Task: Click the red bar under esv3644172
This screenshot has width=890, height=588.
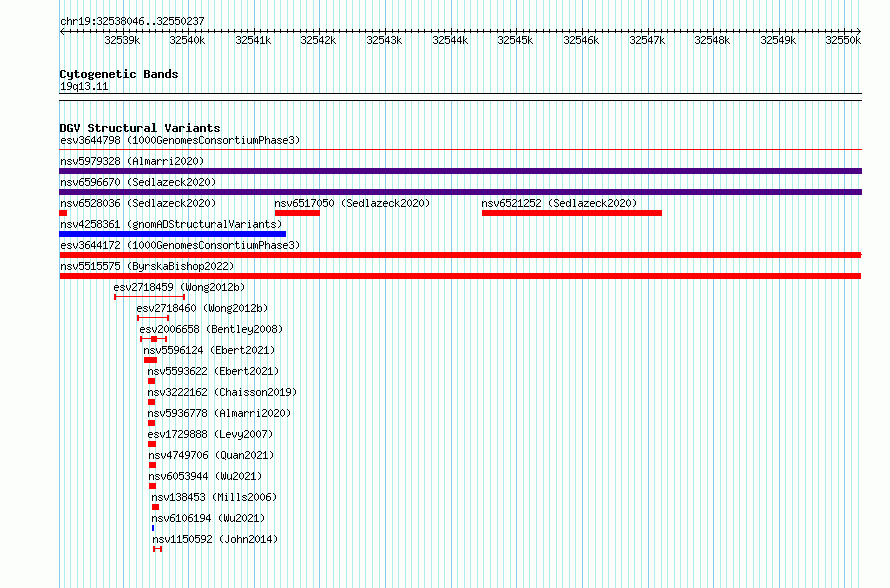Action: tap(460, 255)
